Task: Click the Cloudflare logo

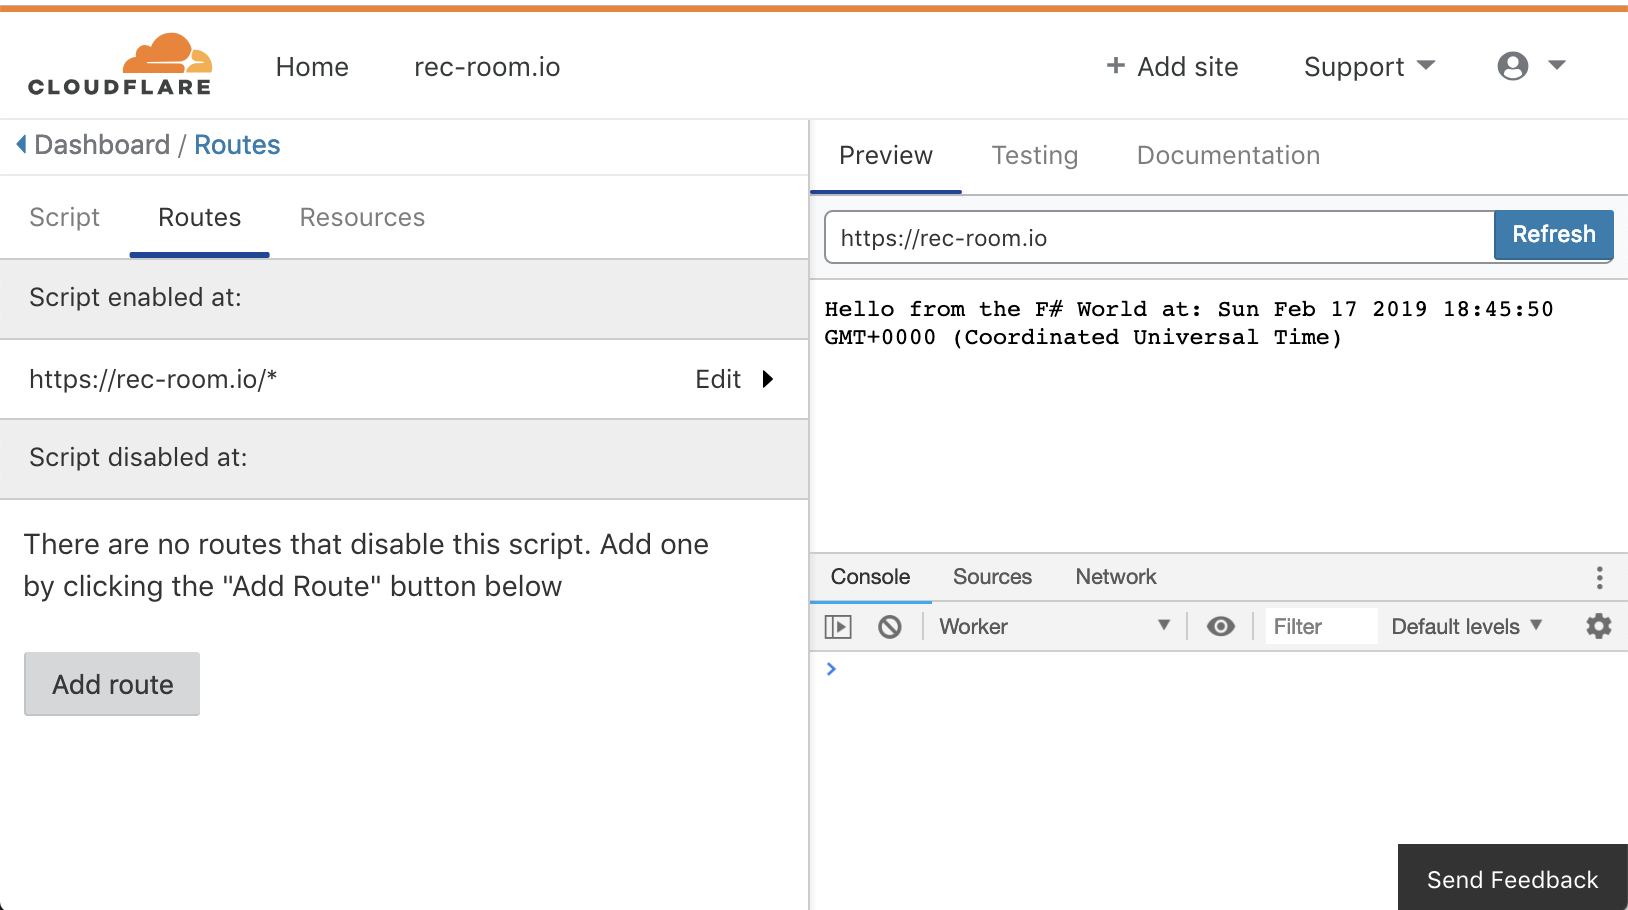Action: [x=120, y=65]
